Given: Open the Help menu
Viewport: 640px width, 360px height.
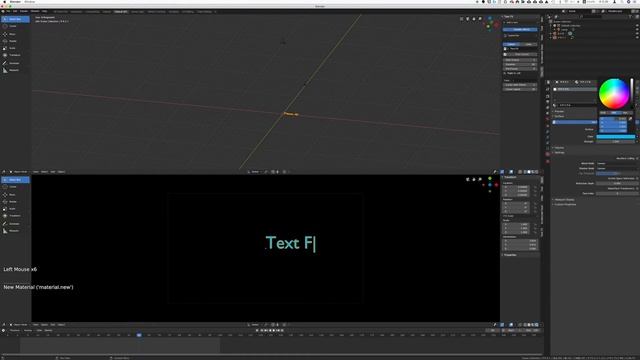Looking at the screenshot, I should (44, 11).
